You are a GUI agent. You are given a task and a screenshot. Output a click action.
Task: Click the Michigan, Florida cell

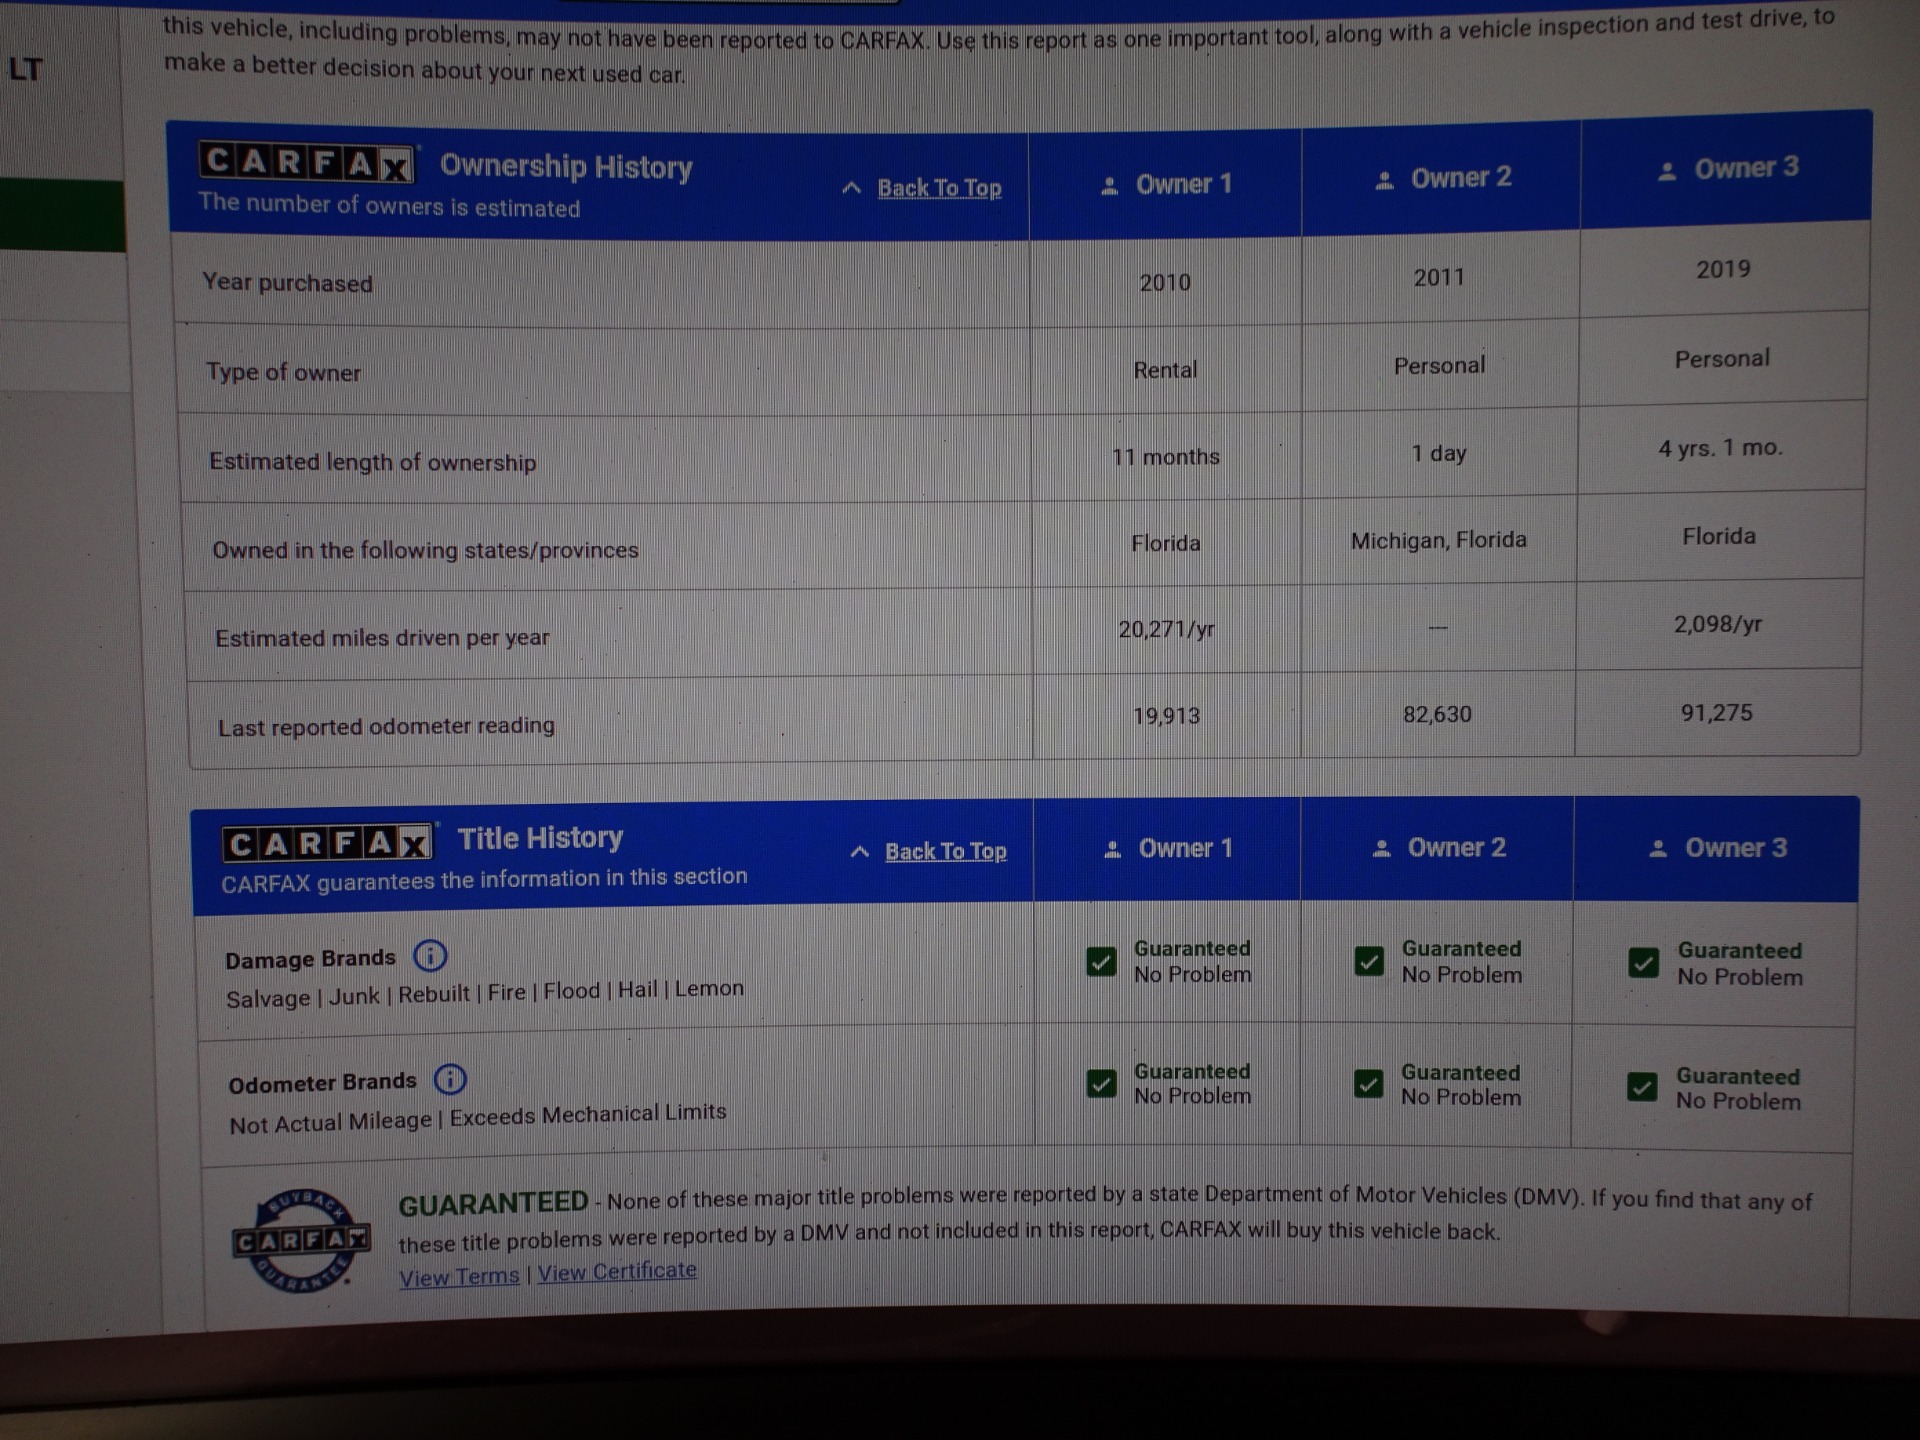pyautogui.click(x=1438, y=540)
